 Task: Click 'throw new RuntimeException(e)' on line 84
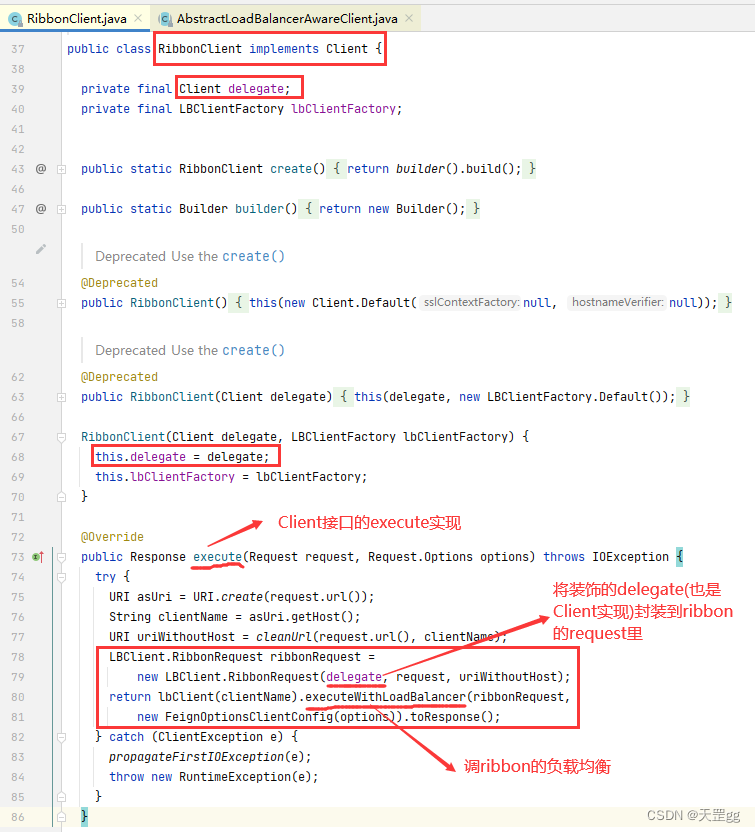tap(210, 777)
